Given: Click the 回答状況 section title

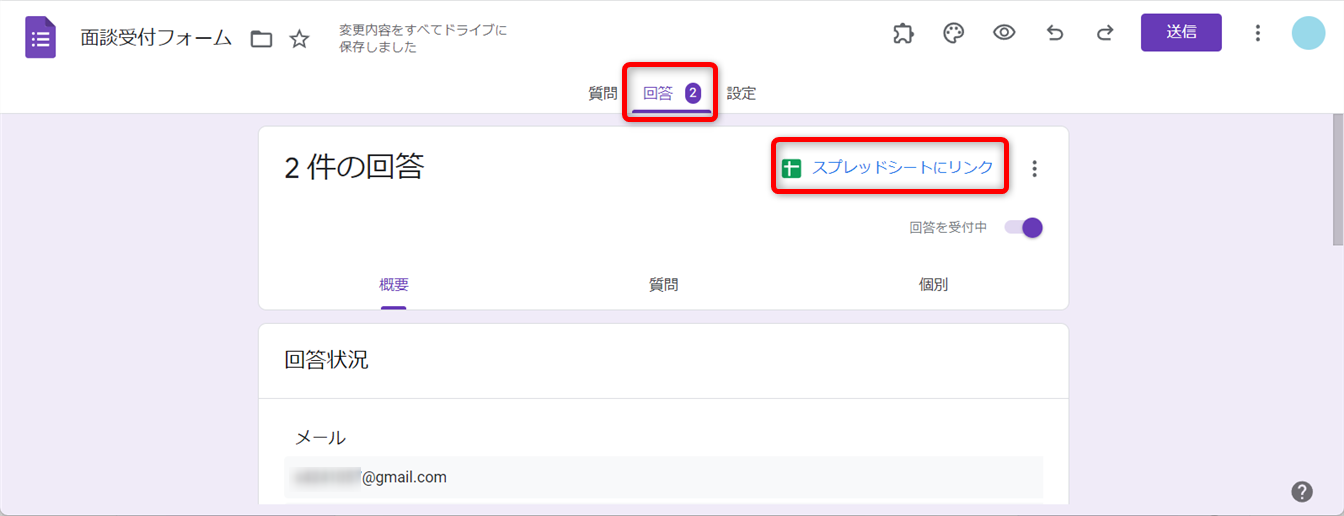Looking at the screenshot, I should tap(326, 360).
